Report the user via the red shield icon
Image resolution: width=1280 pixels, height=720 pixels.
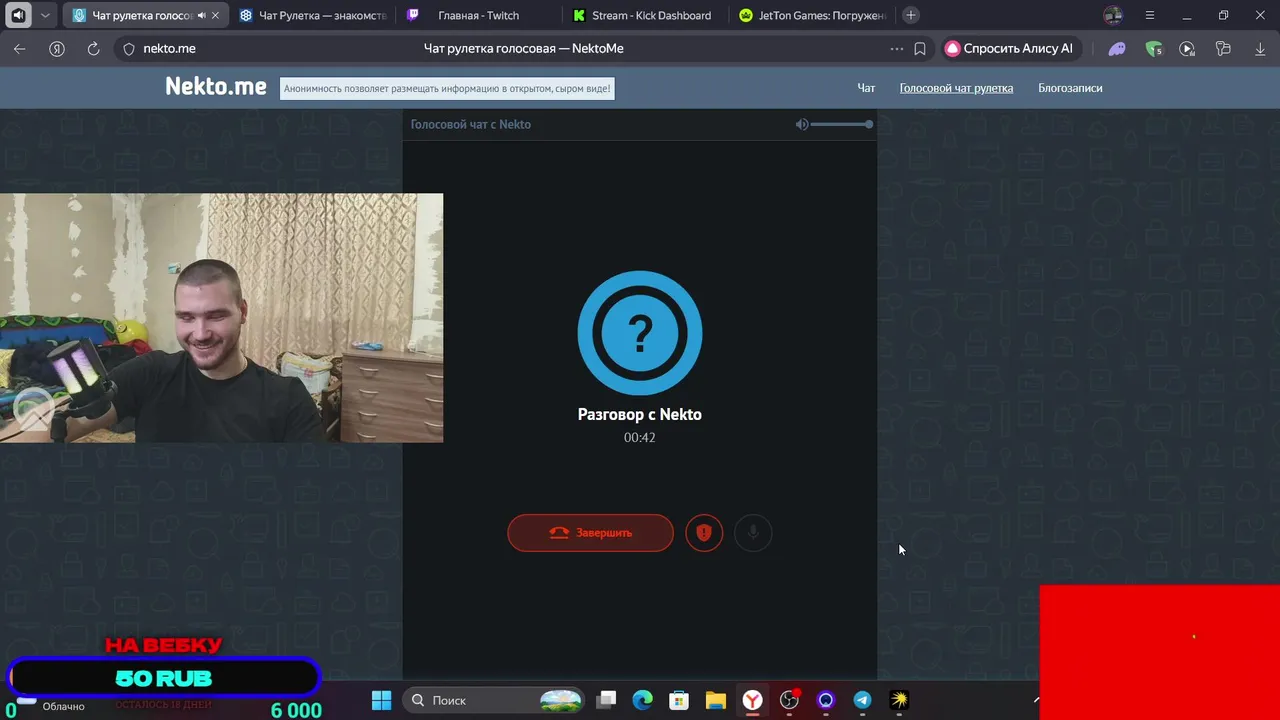pos(704,533)
